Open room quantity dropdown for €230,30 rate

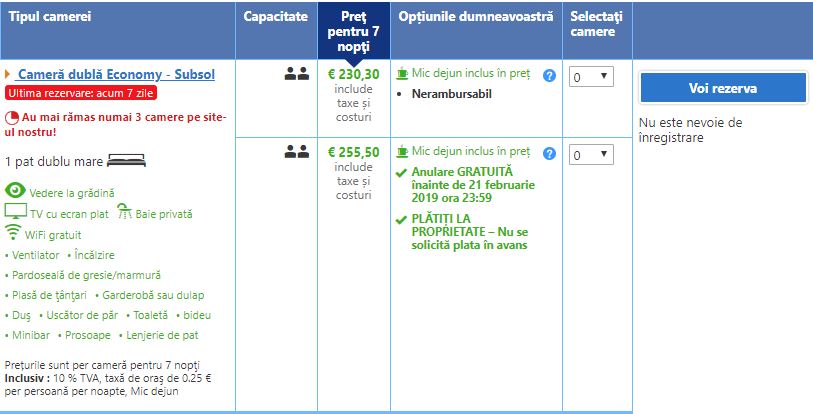pyautogui.click(x=591, y=76)
